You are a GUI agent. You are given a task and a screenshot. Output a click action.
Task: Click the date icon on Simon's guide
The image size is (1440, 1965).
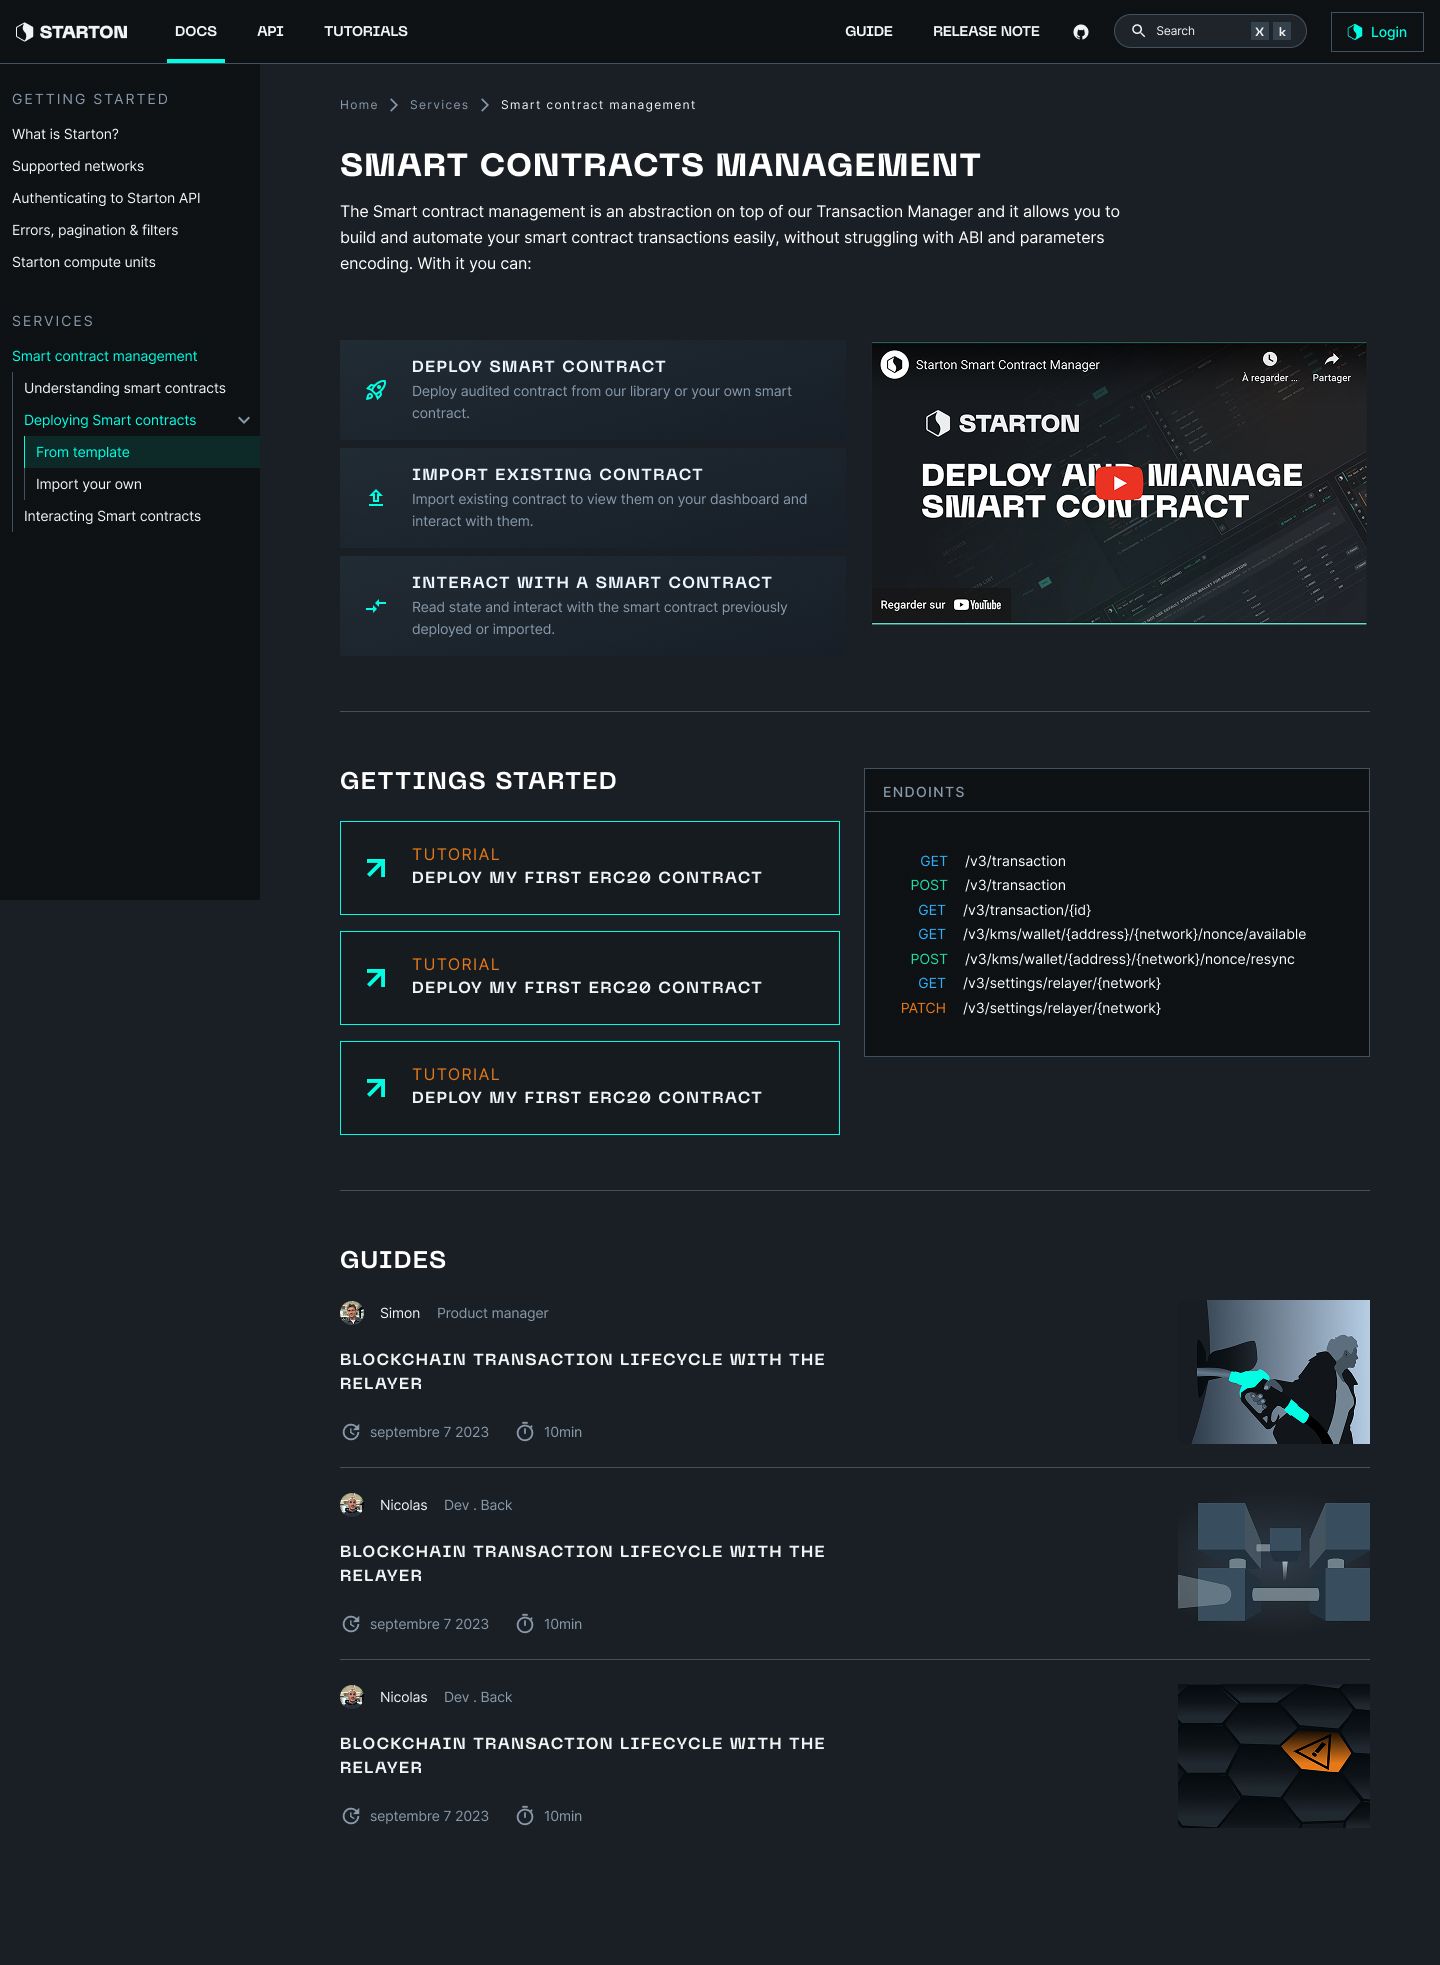351,1432
